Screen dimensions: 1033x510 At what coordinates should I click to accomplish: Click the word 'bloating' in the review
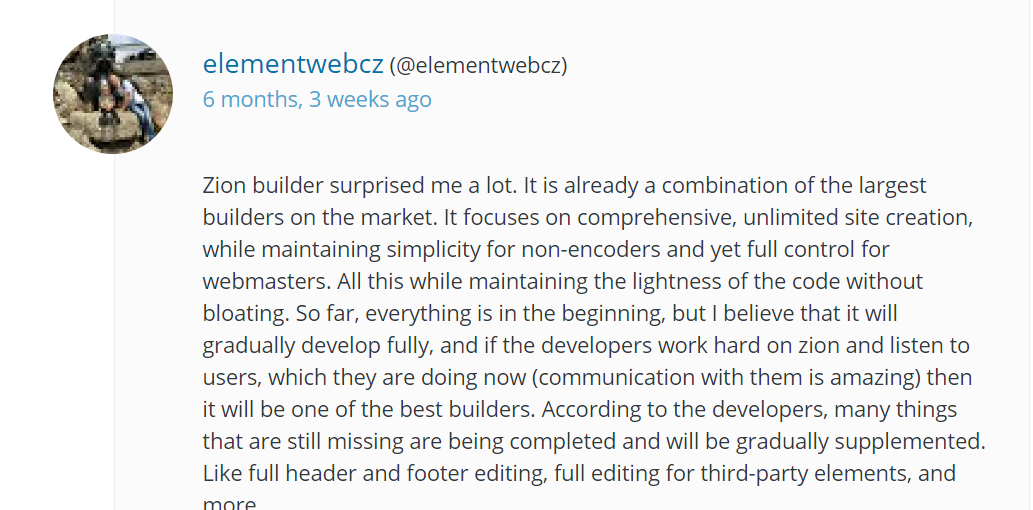[243, 313]
